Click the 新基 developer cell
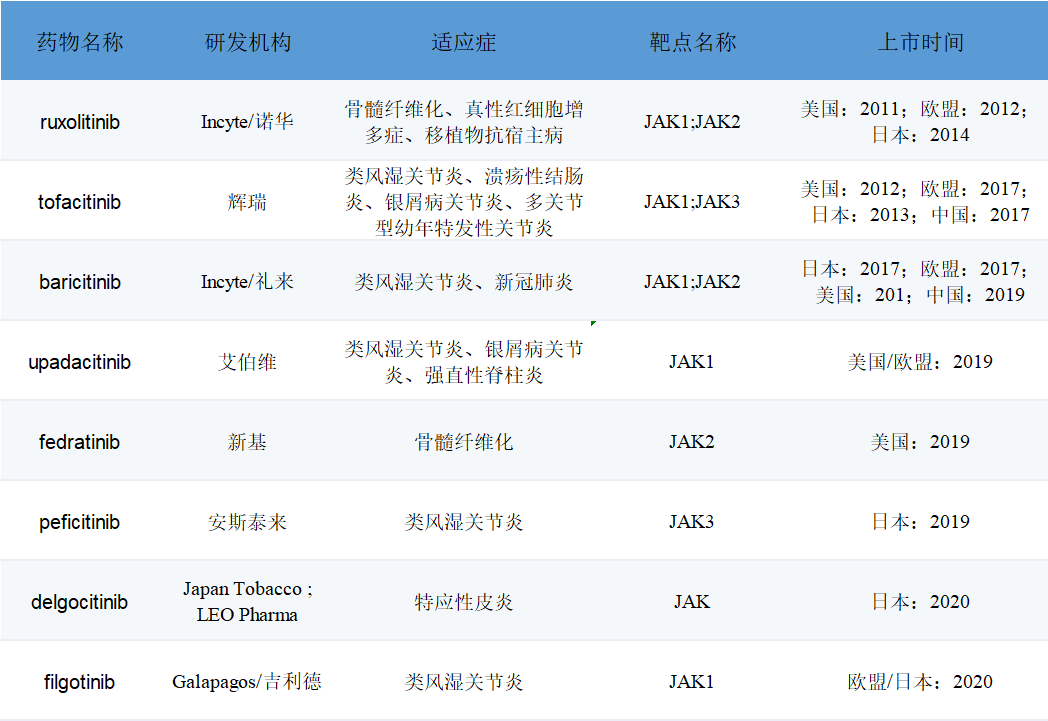Viewport: 1048px width, 721px height. [247, 442]
